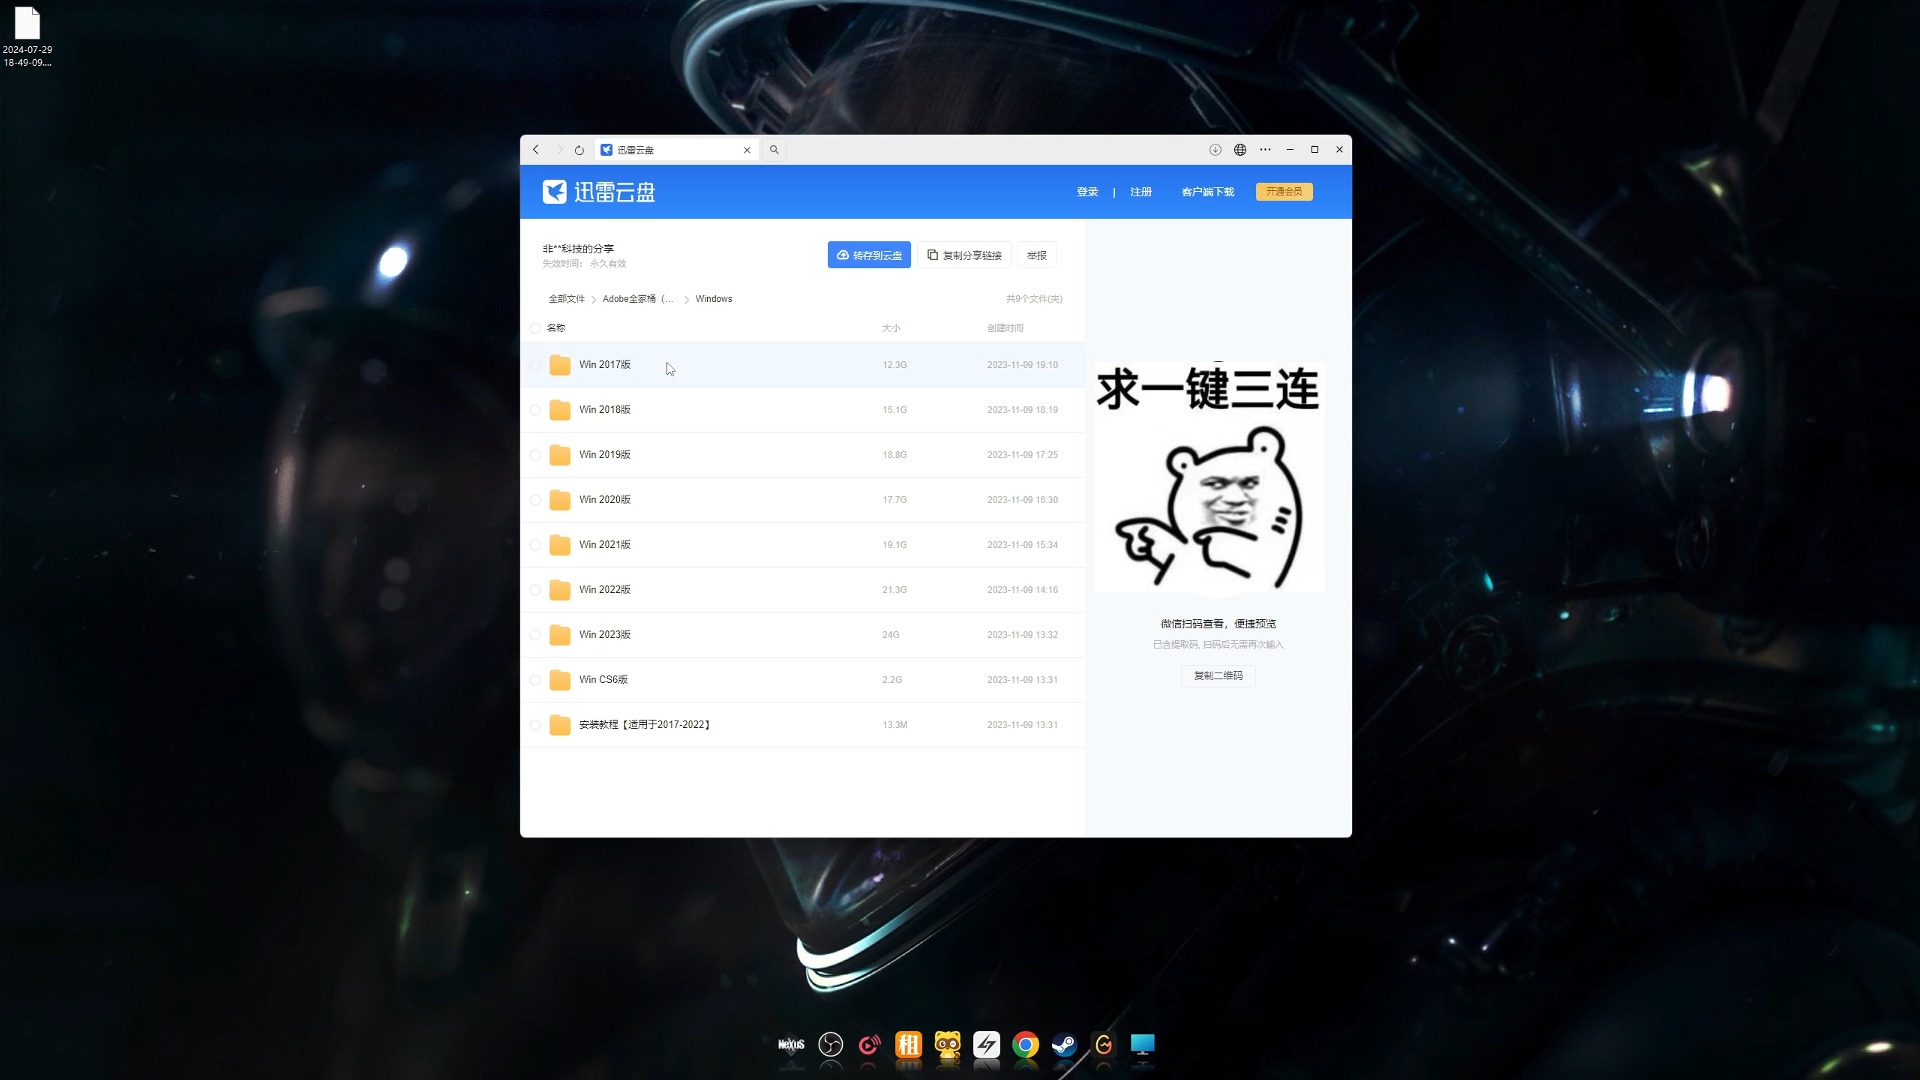This screenshot has height=1080, width=1920.
Task: Go back with the browser back arrow
Action: 536,150
